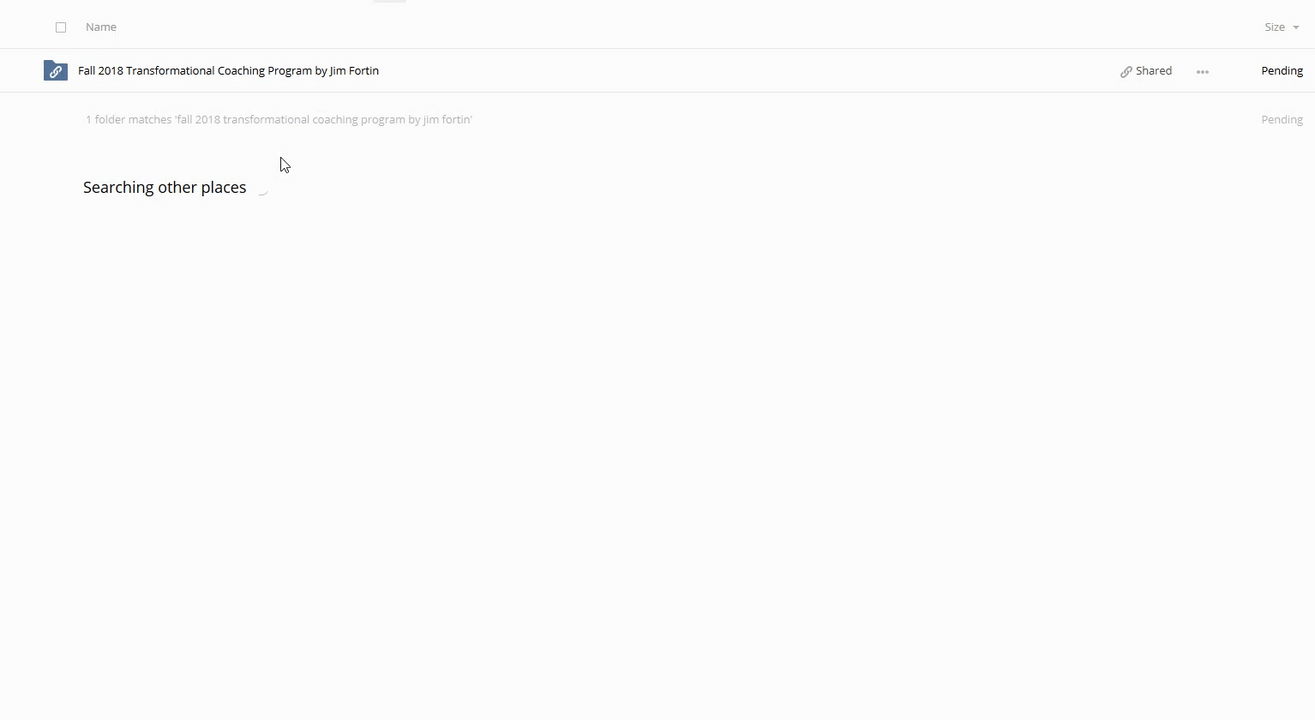Click the '1 folder matches' words in summary
Screen dimensions: 1315x720
pyautogui.click(x=128, y=120)
